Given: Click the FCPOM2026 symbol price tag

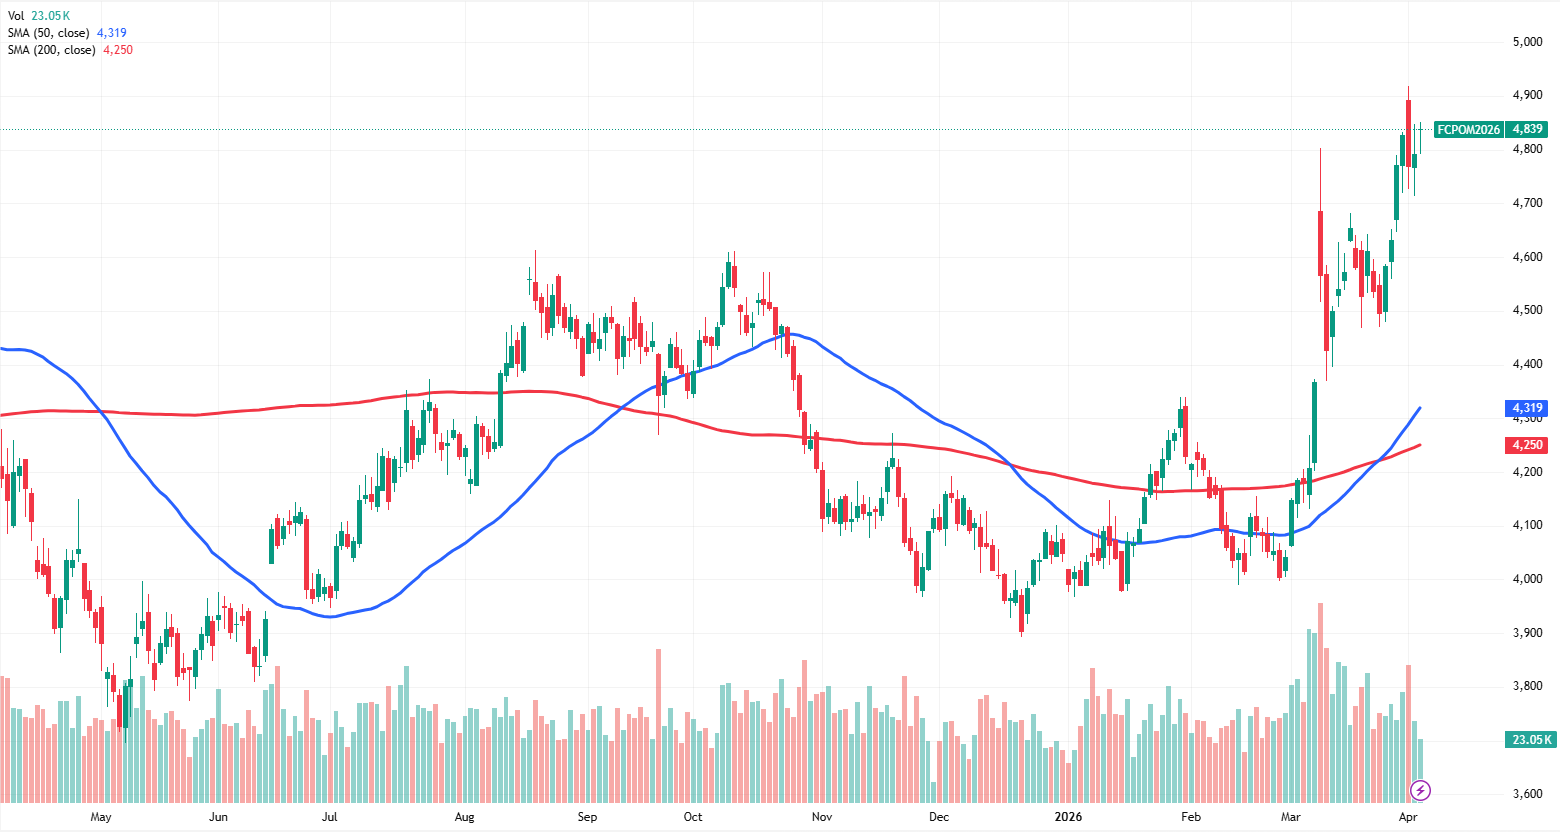Looking at the screenshot, I should [x=1469, y=129].
